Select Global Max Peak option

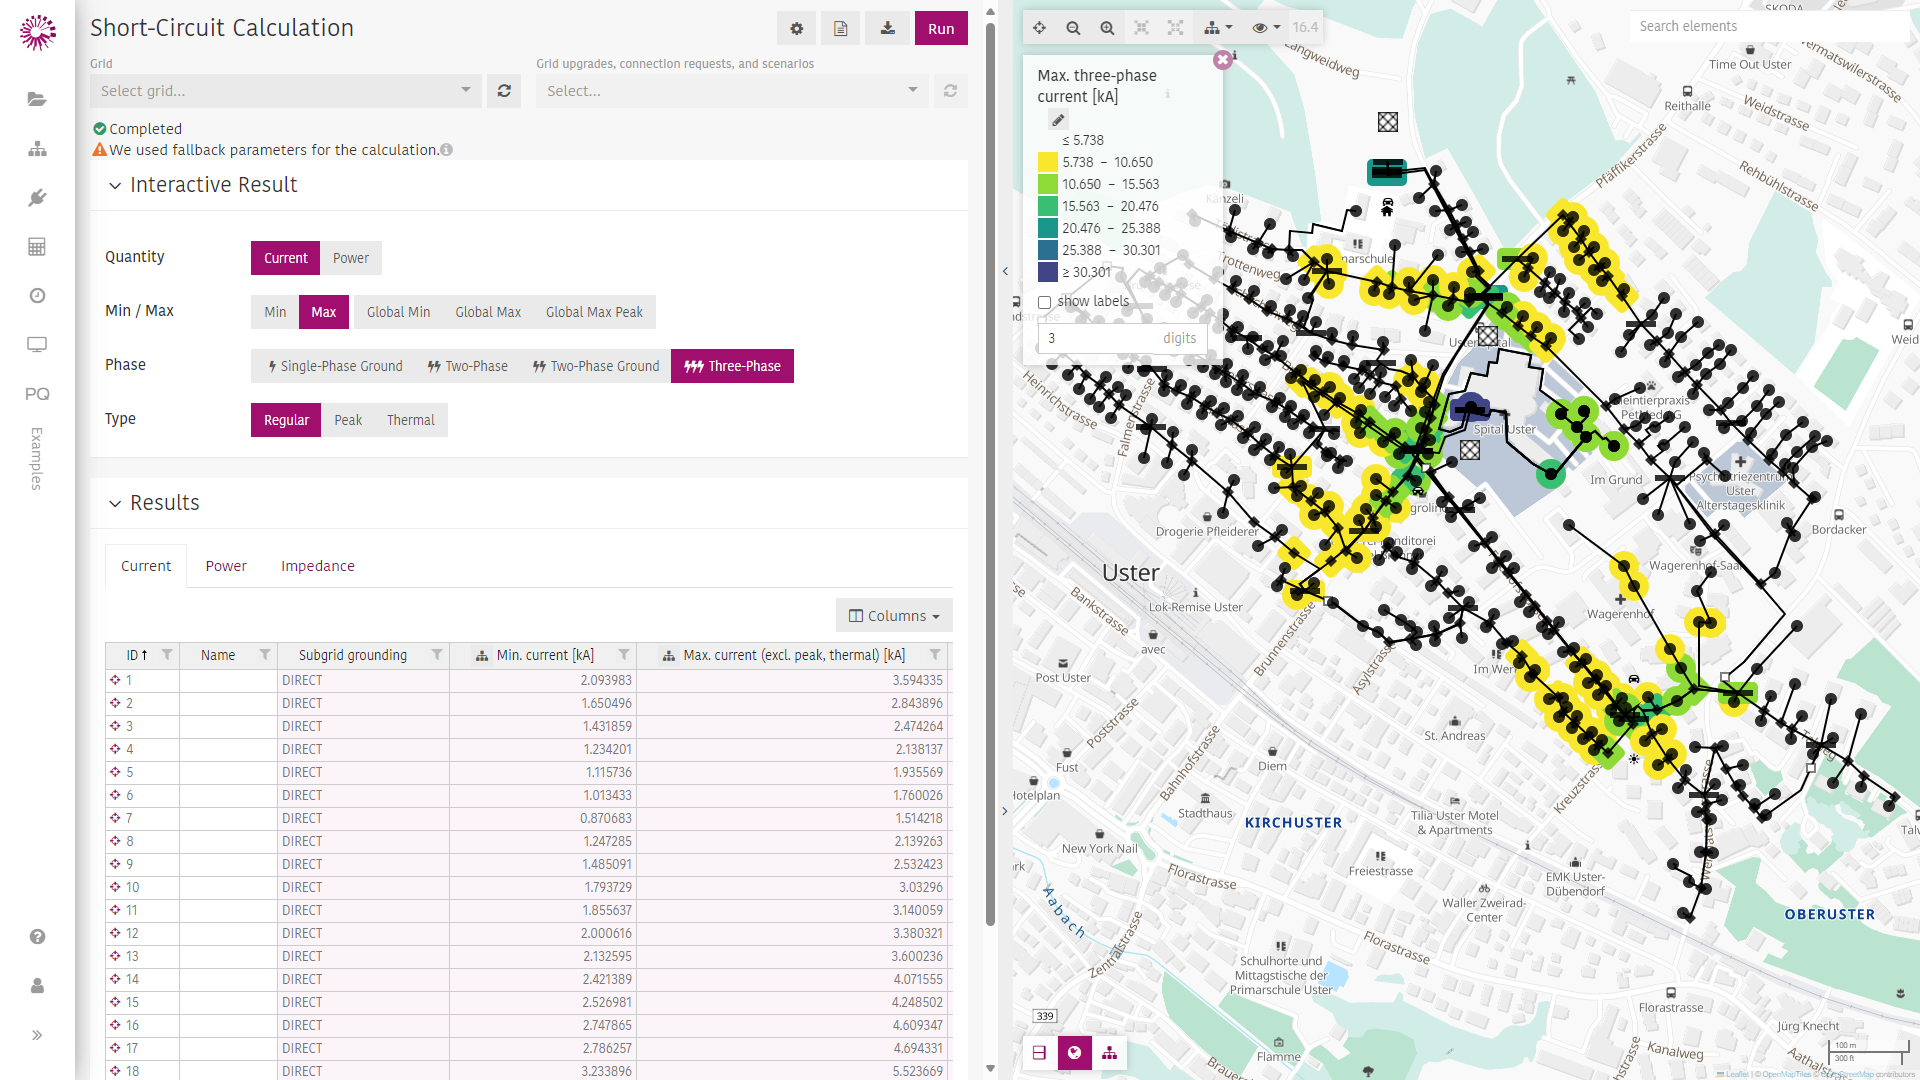pyautogui.click(x=594, y=312)
